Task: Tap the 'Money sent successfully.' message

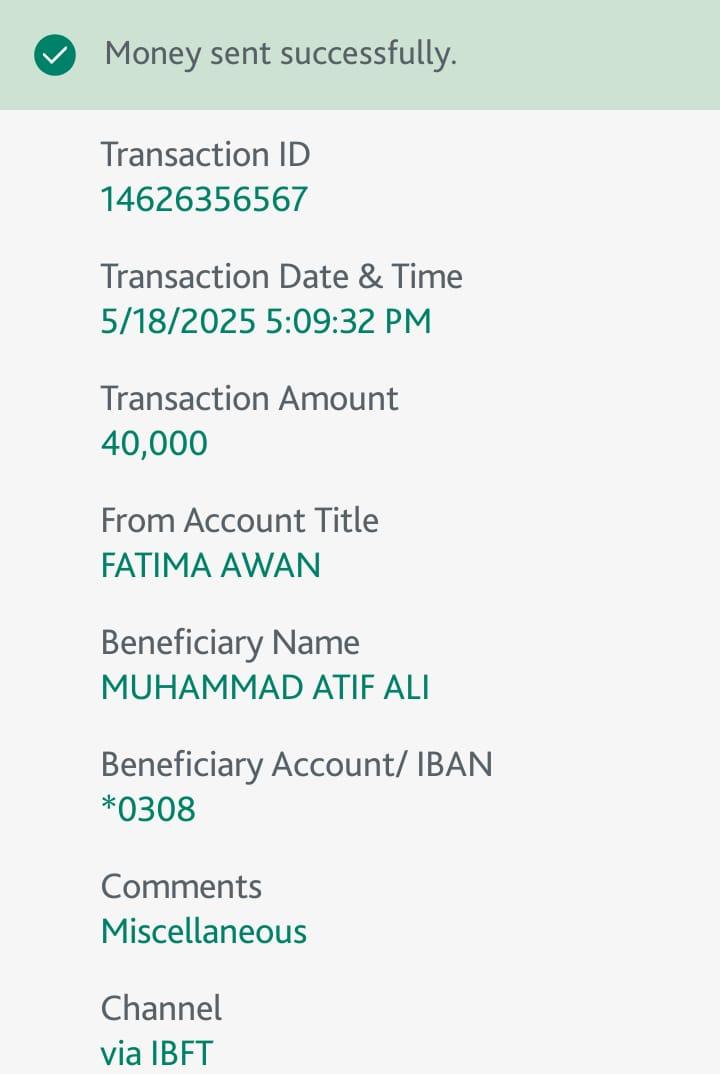Action: pos(280,54)
